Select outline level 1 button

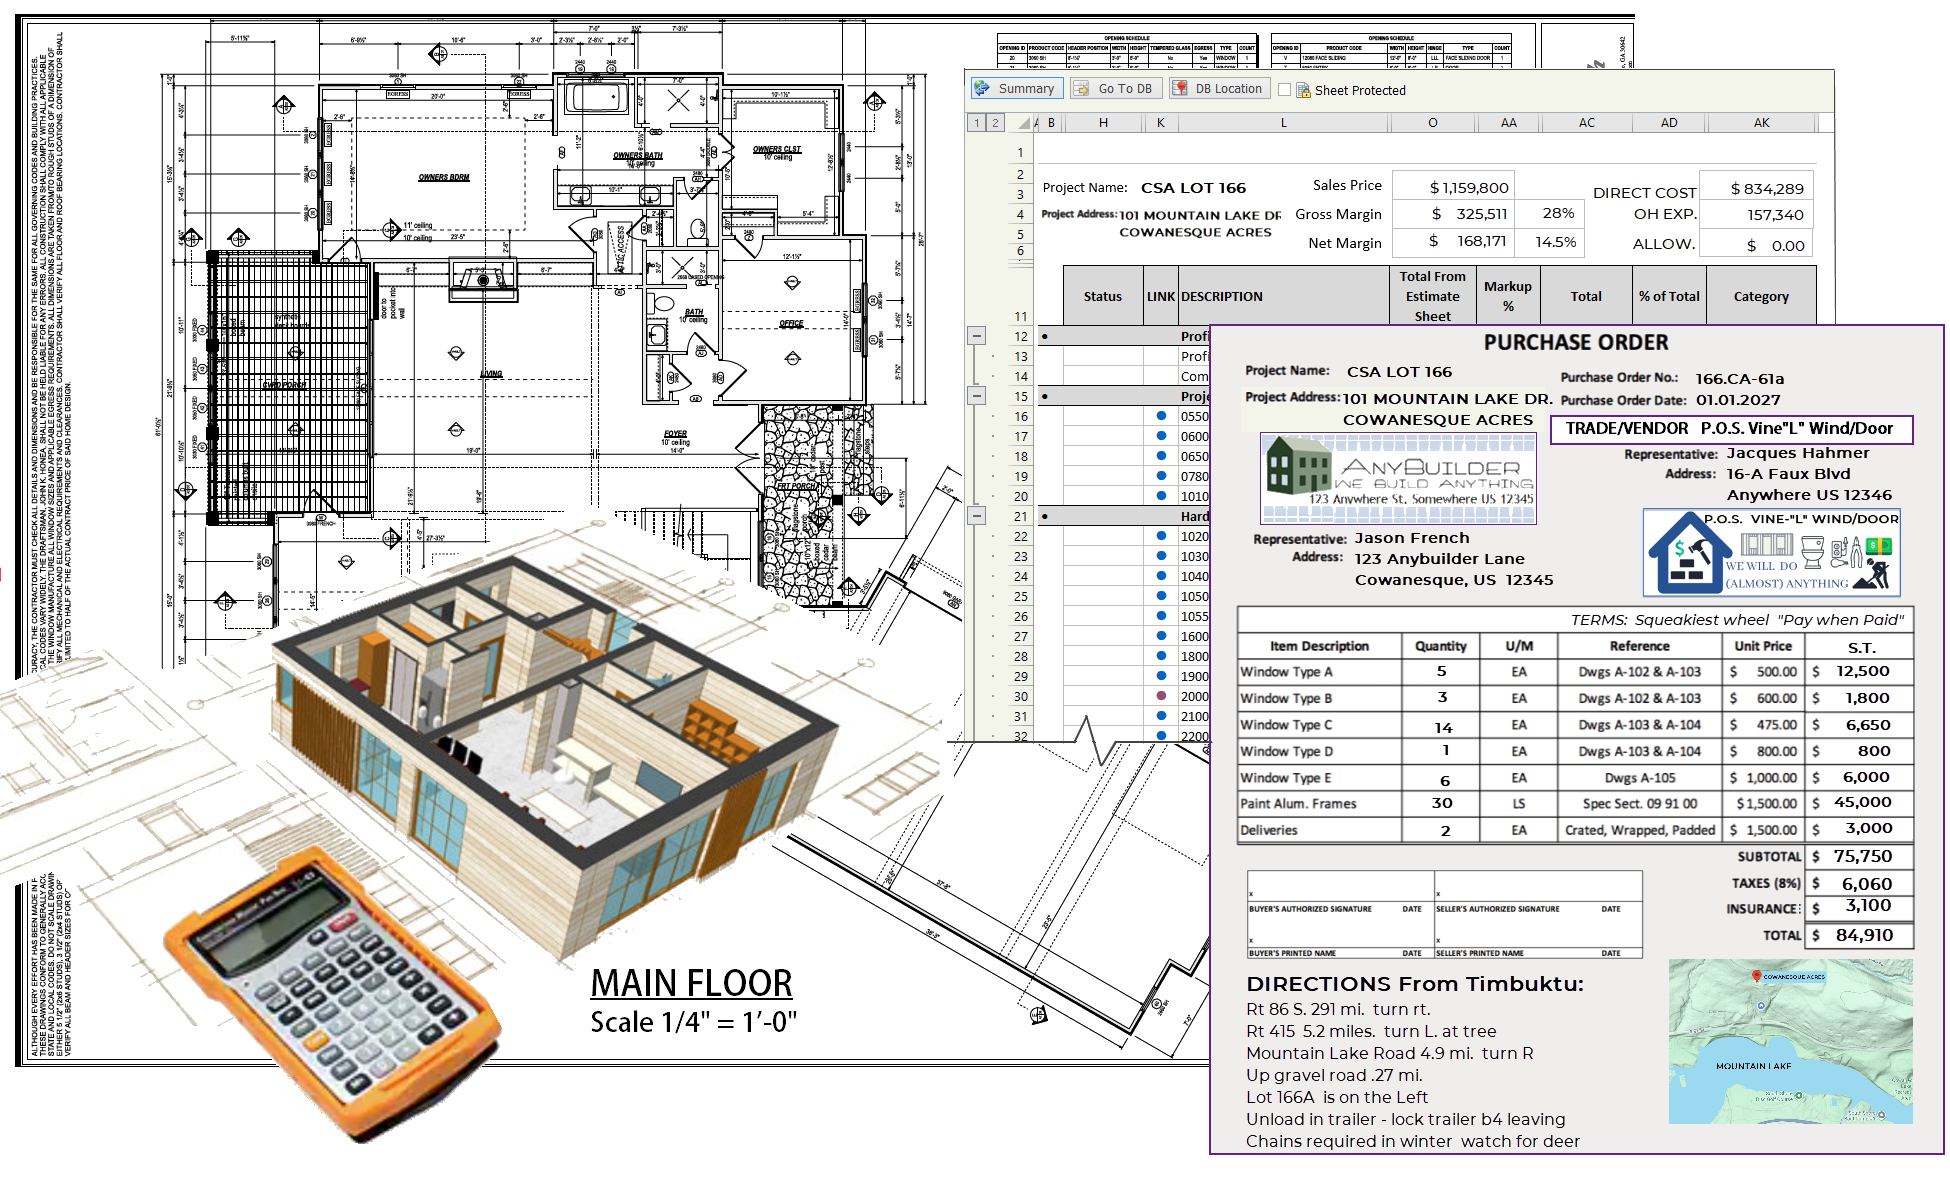click(977, 123)
